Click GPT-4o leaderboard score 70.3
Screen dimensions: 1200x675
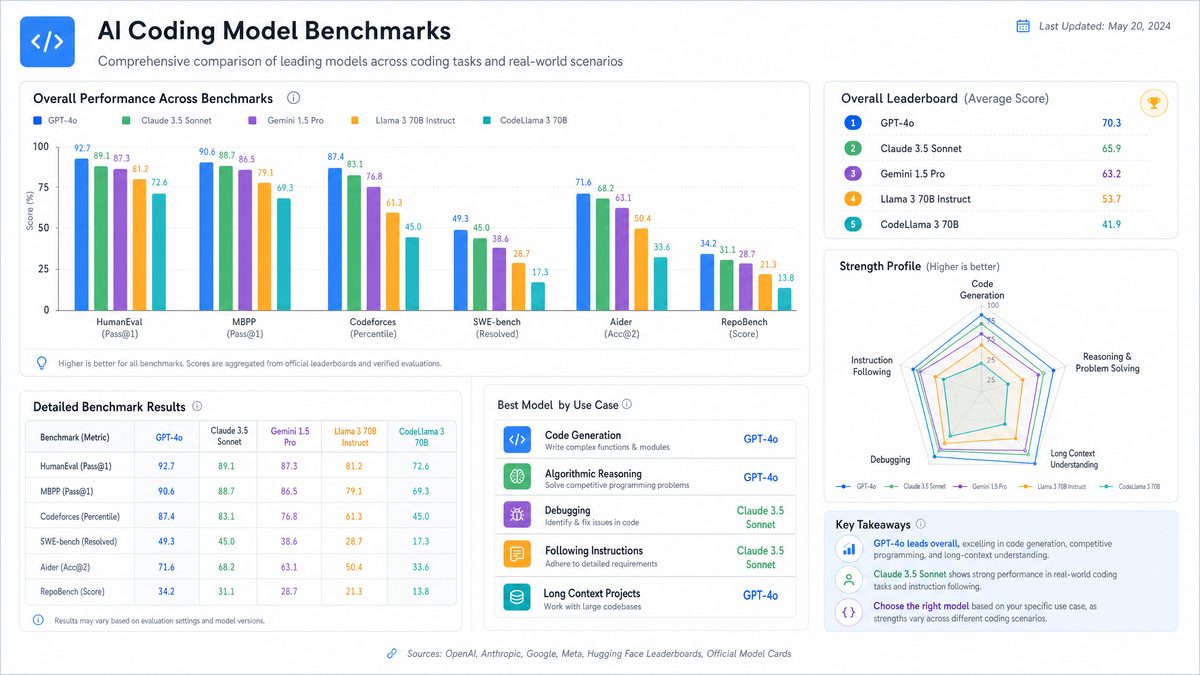tap(1111, 123)
